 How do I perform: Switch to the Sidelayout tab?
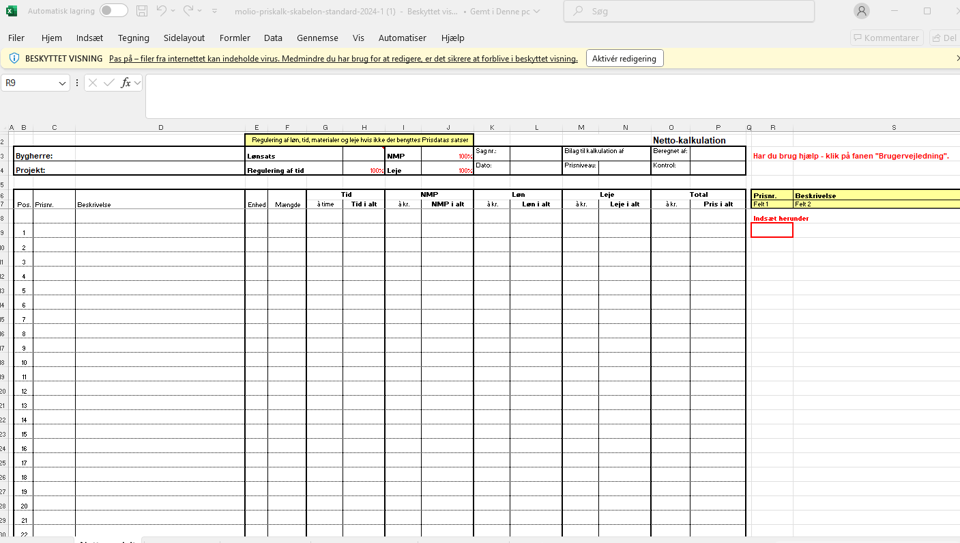(184, 38)
